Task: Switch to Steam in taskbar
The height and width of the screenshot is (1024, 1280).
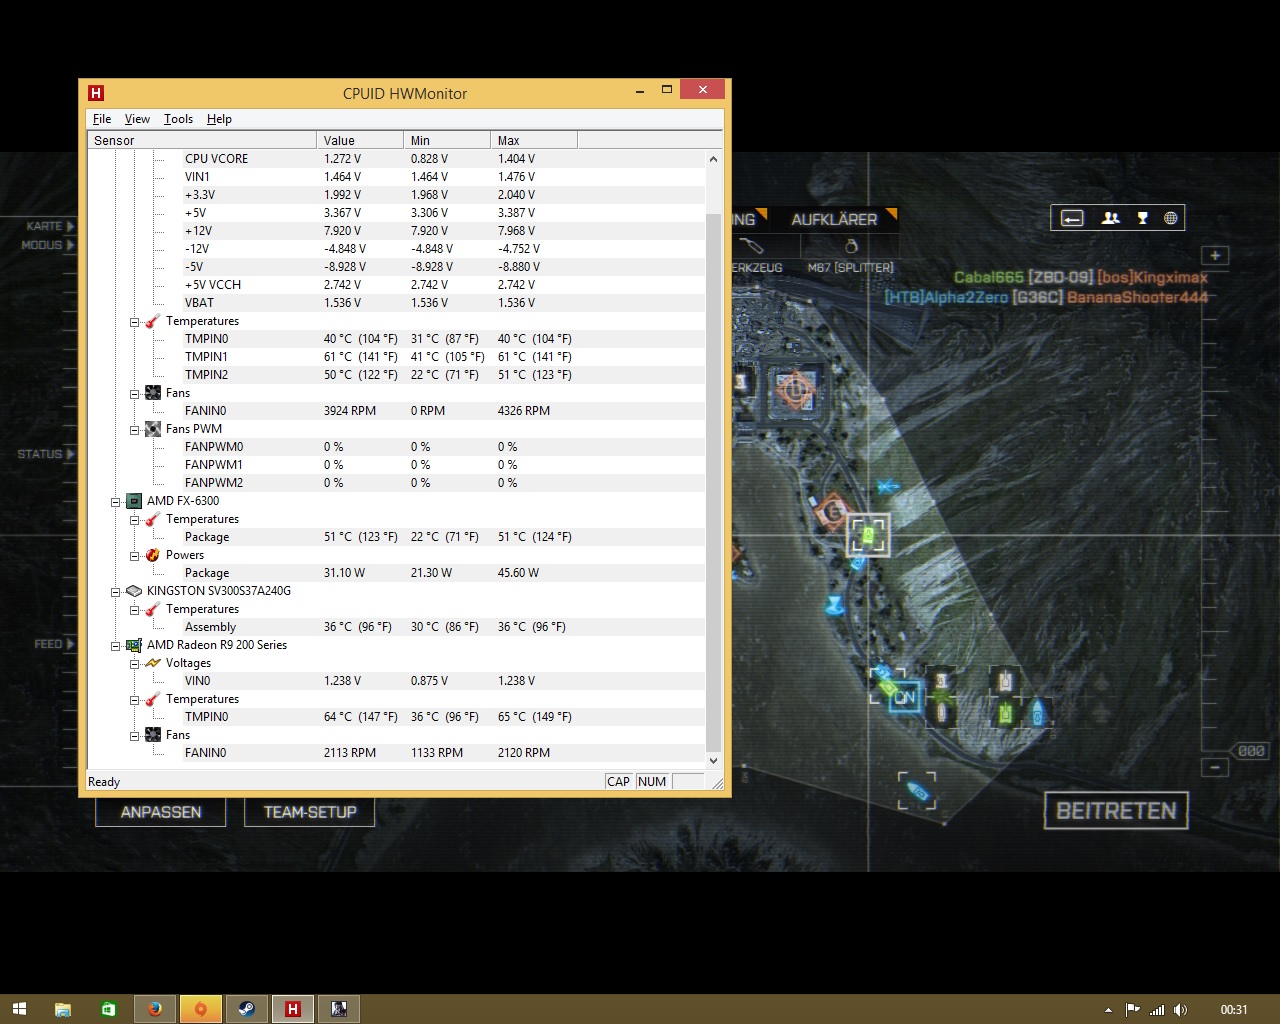Action: point(247,1009)
